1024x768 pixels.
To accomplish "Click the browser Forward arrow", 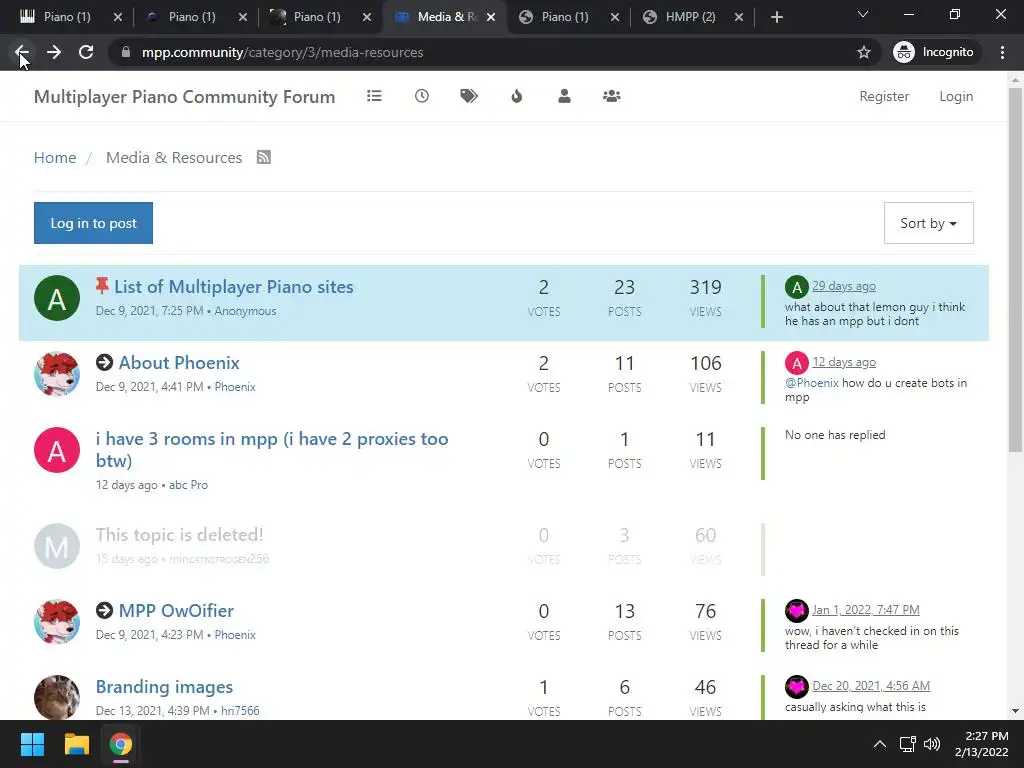I will click(54, 52).
